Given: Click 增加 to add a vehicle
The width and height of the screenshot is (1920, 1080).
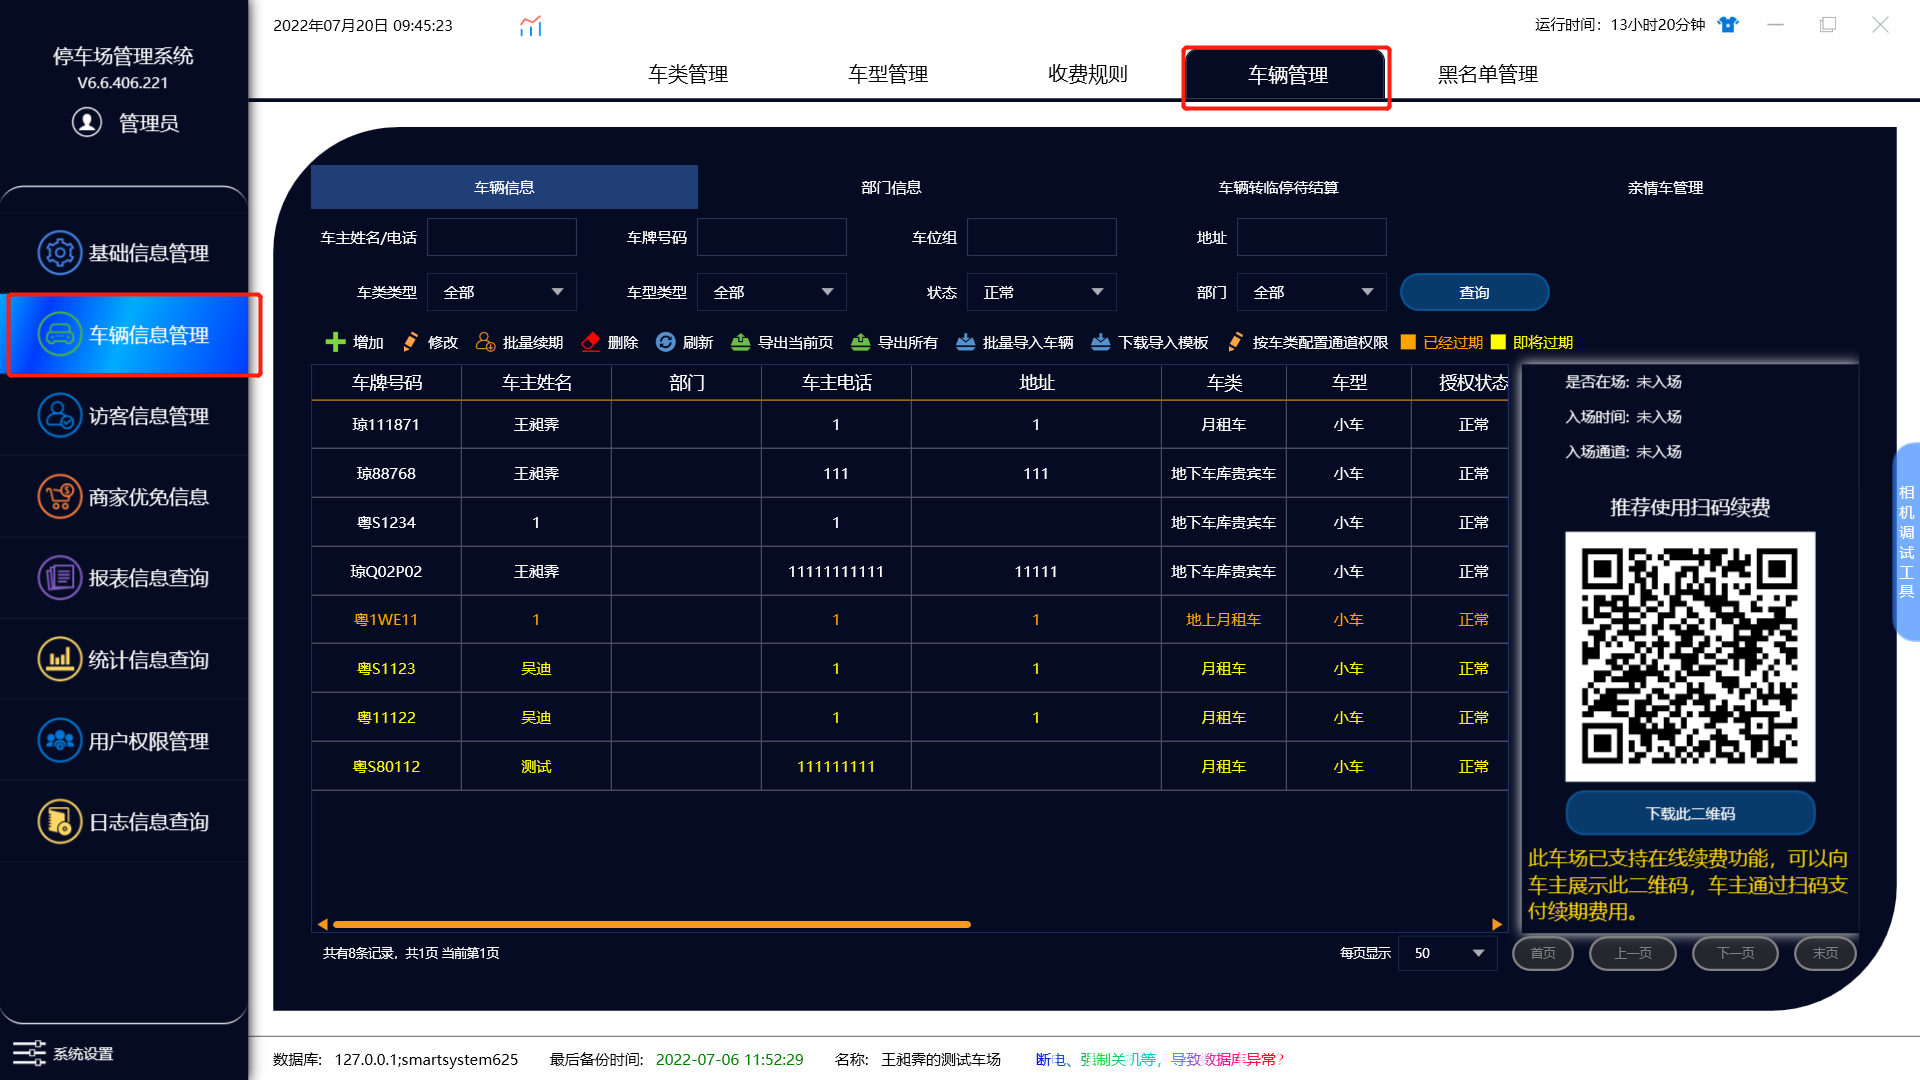Looking at the screenshot, I should pyautogui.click(x=355, y=342).
